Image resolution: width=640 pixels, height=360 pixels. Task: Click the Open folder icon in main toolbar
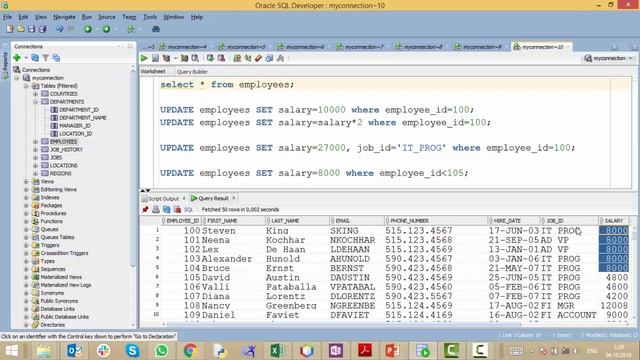[20, 29]
